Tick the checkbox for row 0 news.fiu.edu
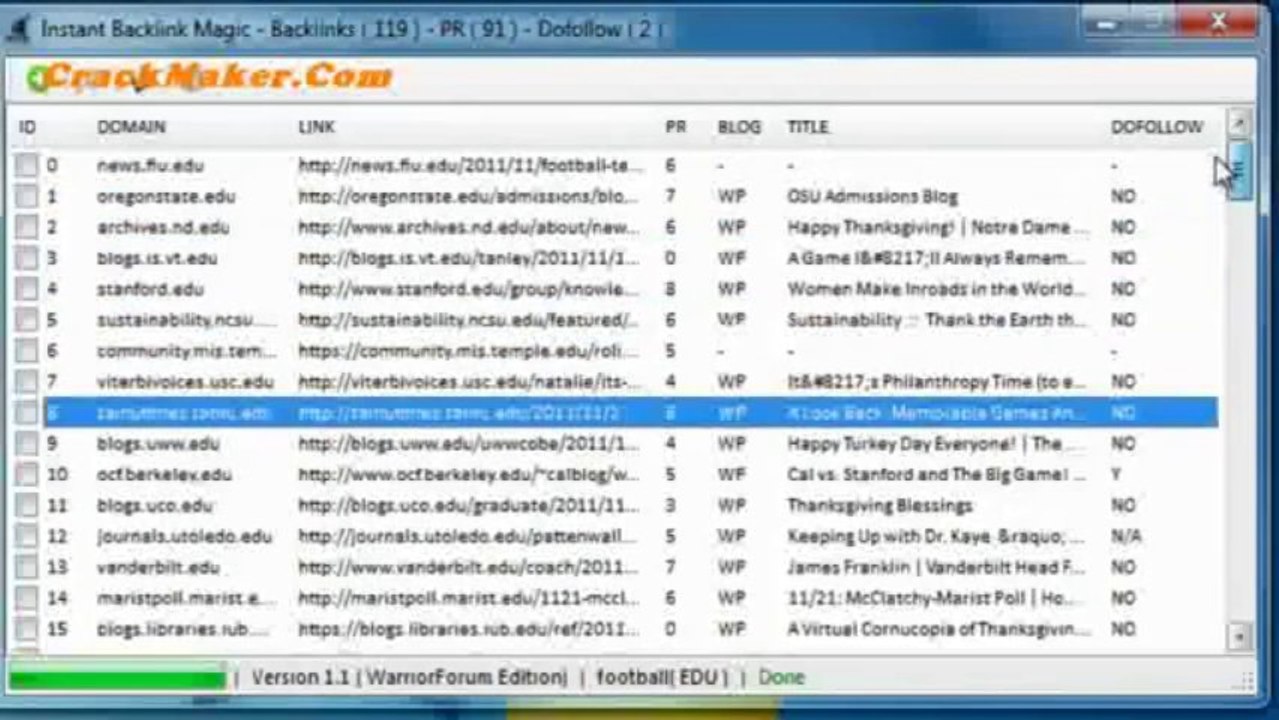 [26, 165]
